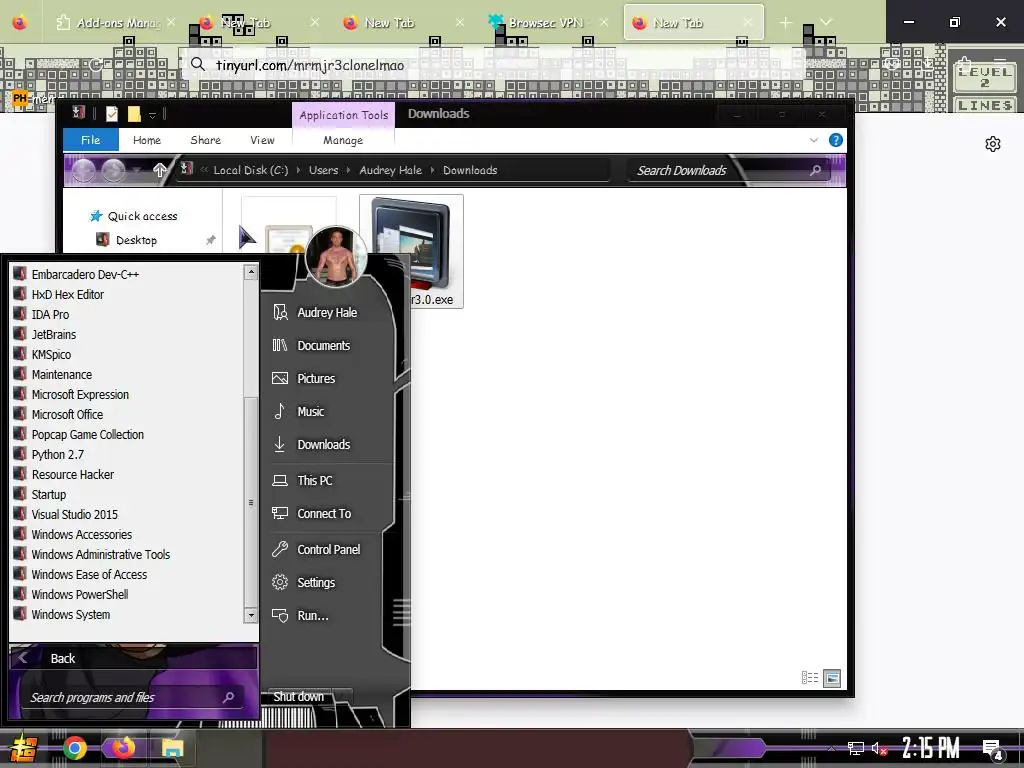Select Users in the address breadcrumb
The image size is (1024, 768).
click(323, 170)
